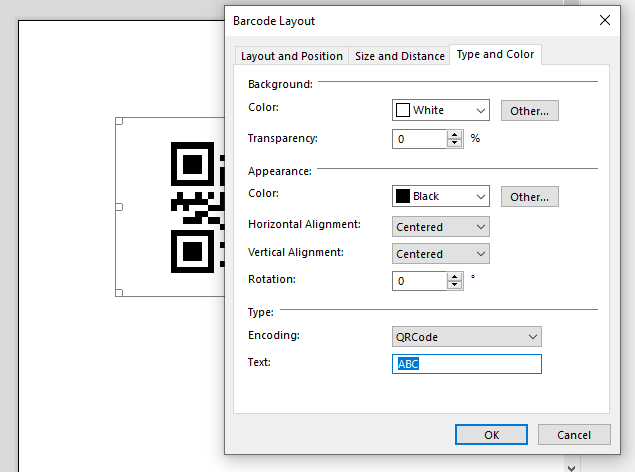Expand the Horizontal Alignment dropdown
635x472 pixels.
pyautogui.click(x=441, y=227)
